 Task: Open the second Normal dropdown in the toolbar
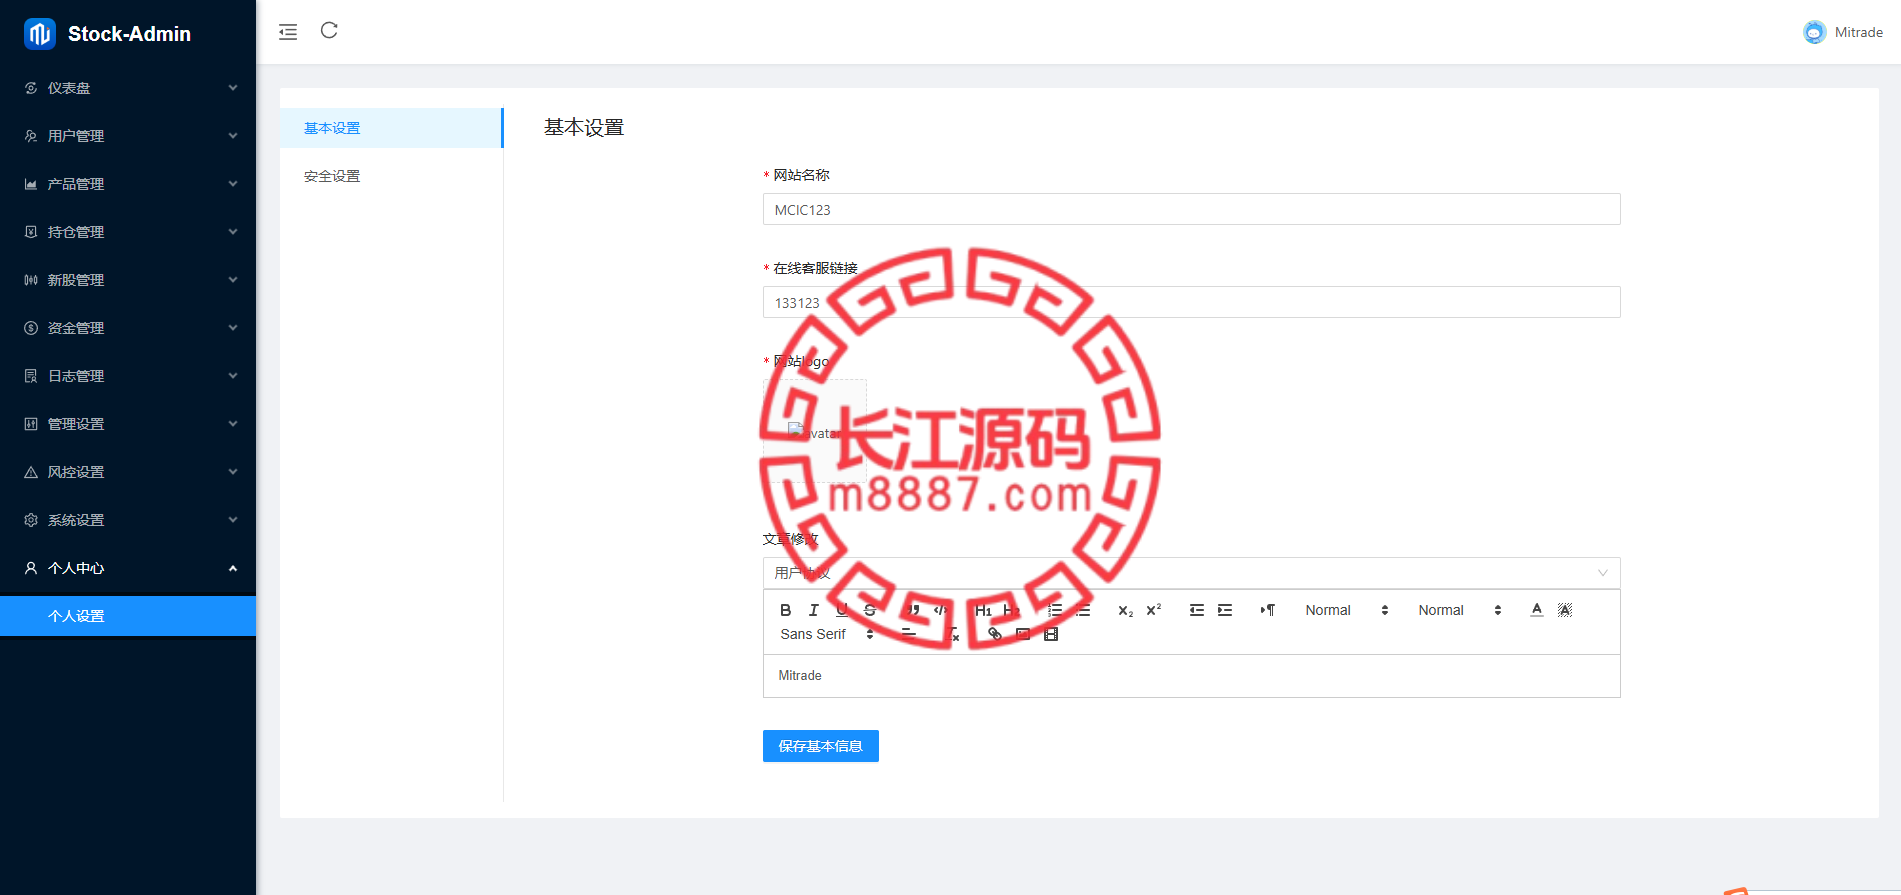pyautogui.click(x=1460, y=610)
